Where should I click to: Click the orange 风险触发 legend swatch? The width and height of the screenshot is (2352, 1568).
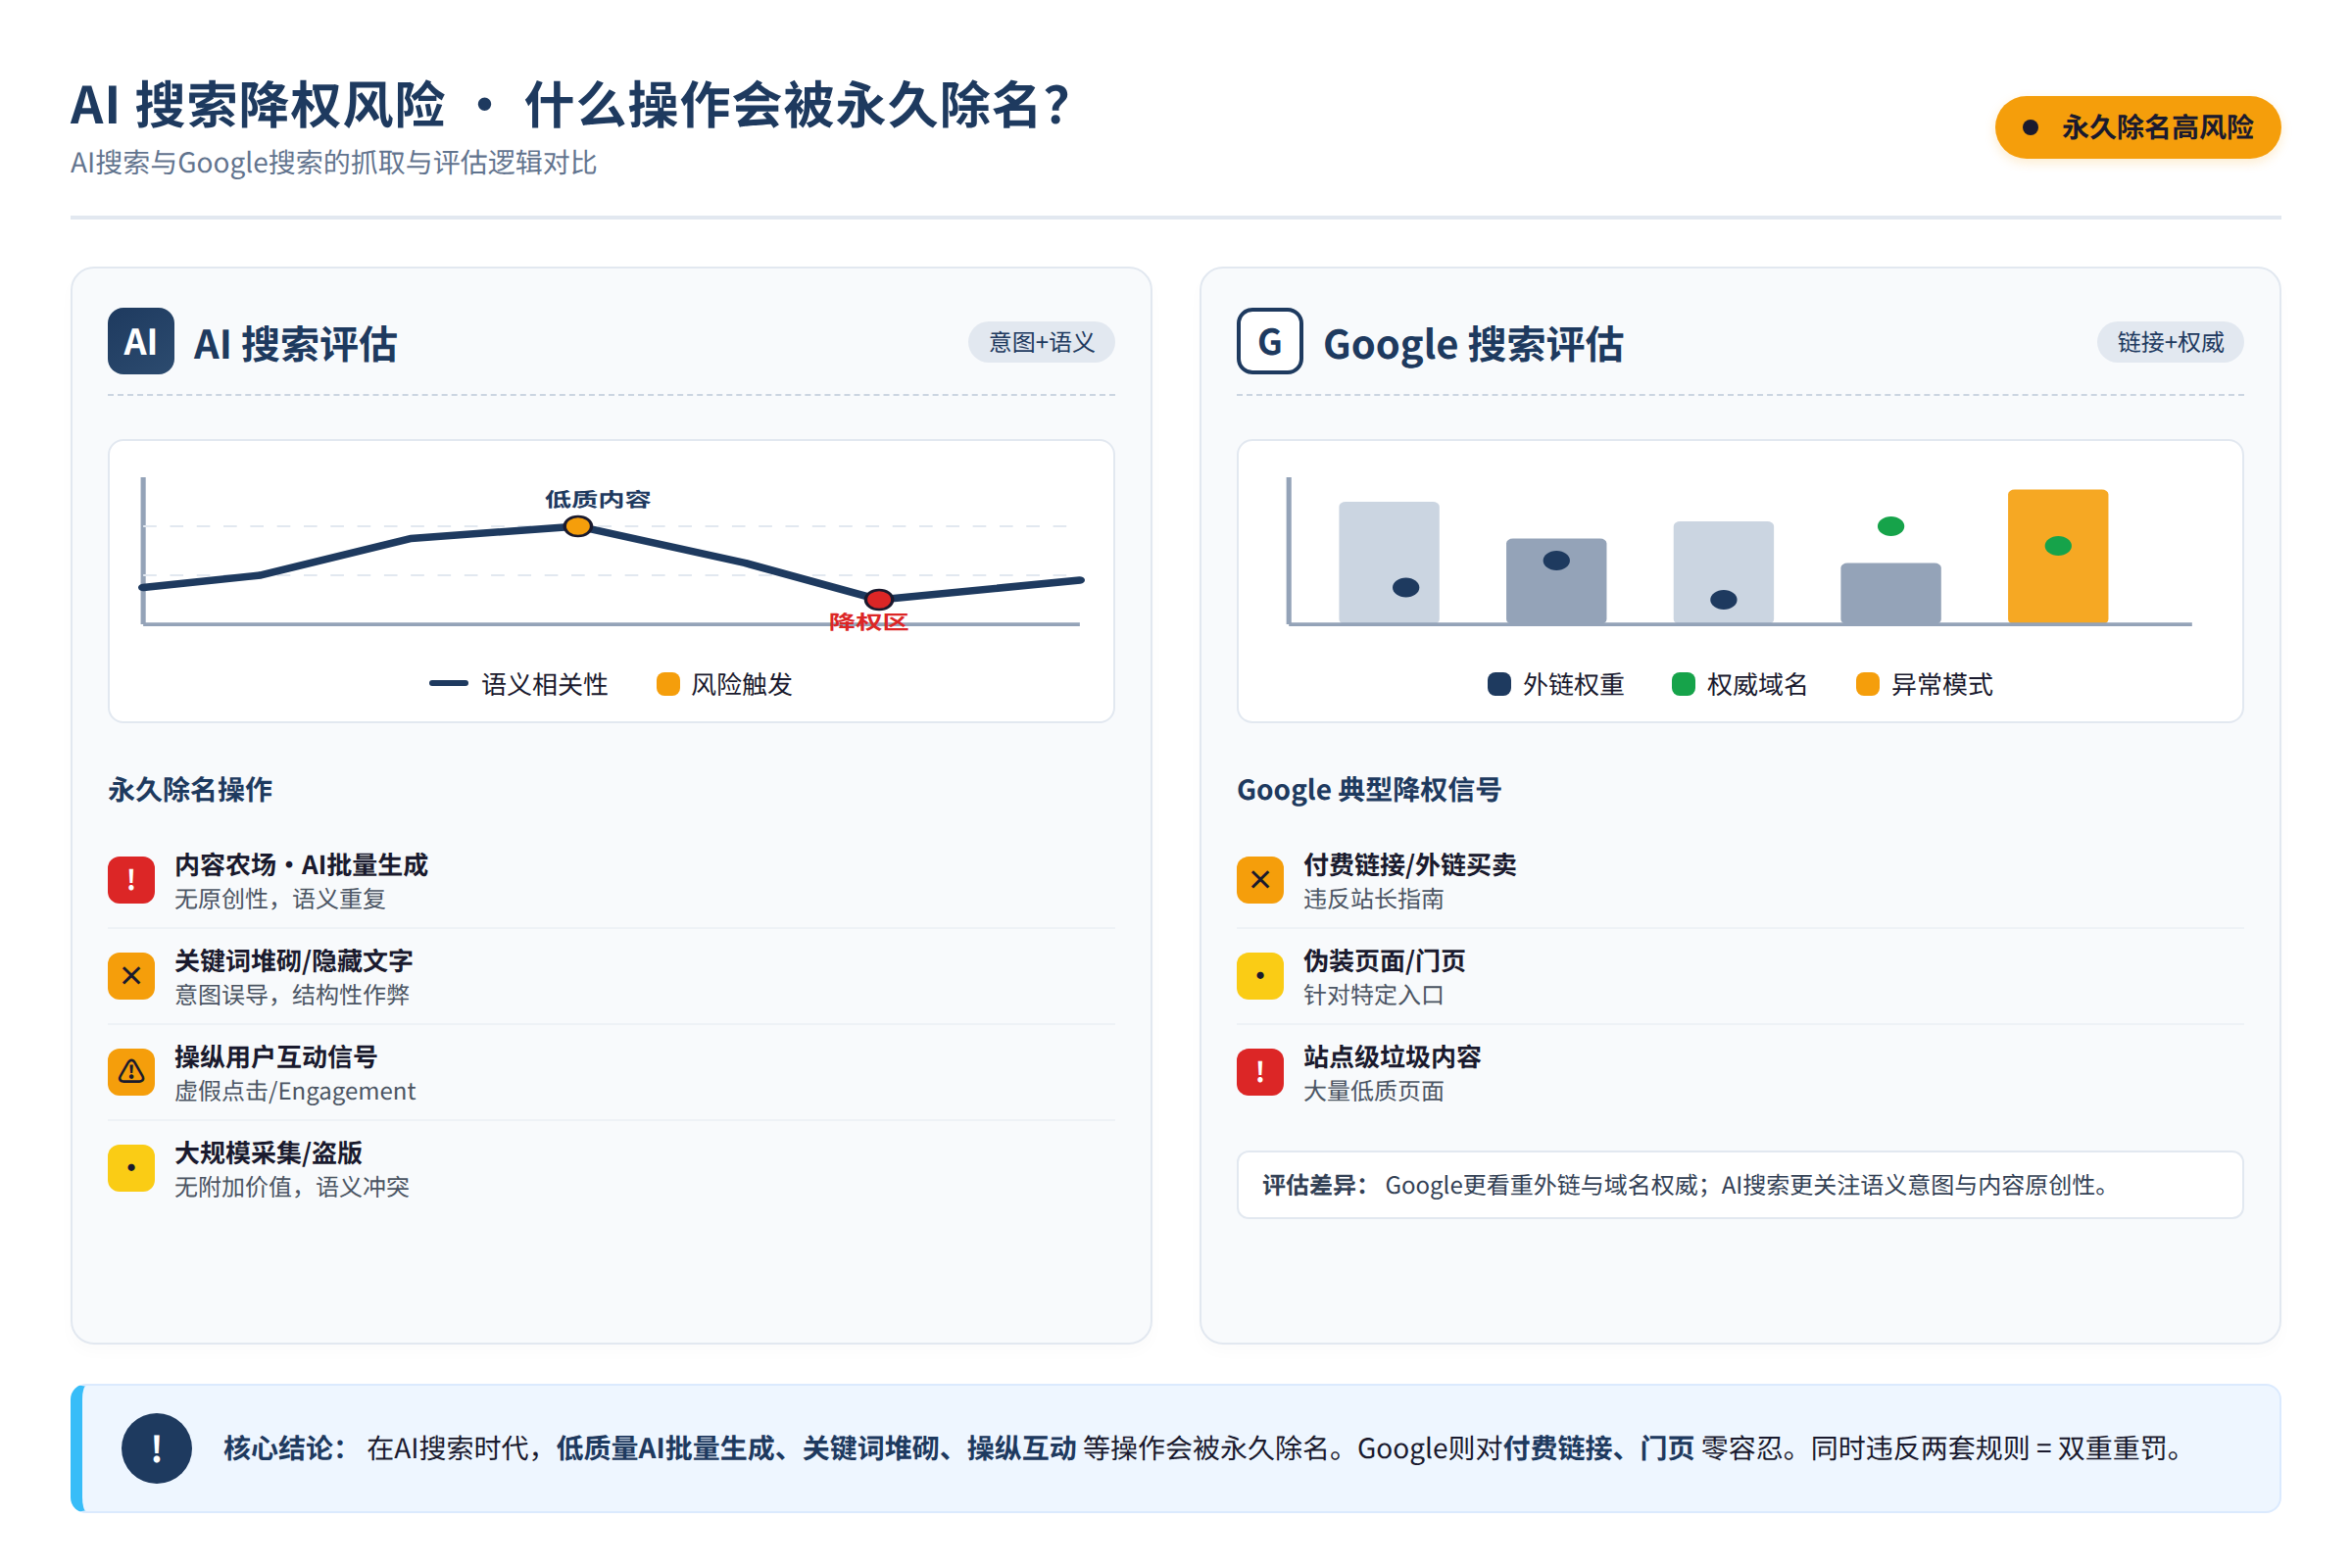[x=668, y=684]
